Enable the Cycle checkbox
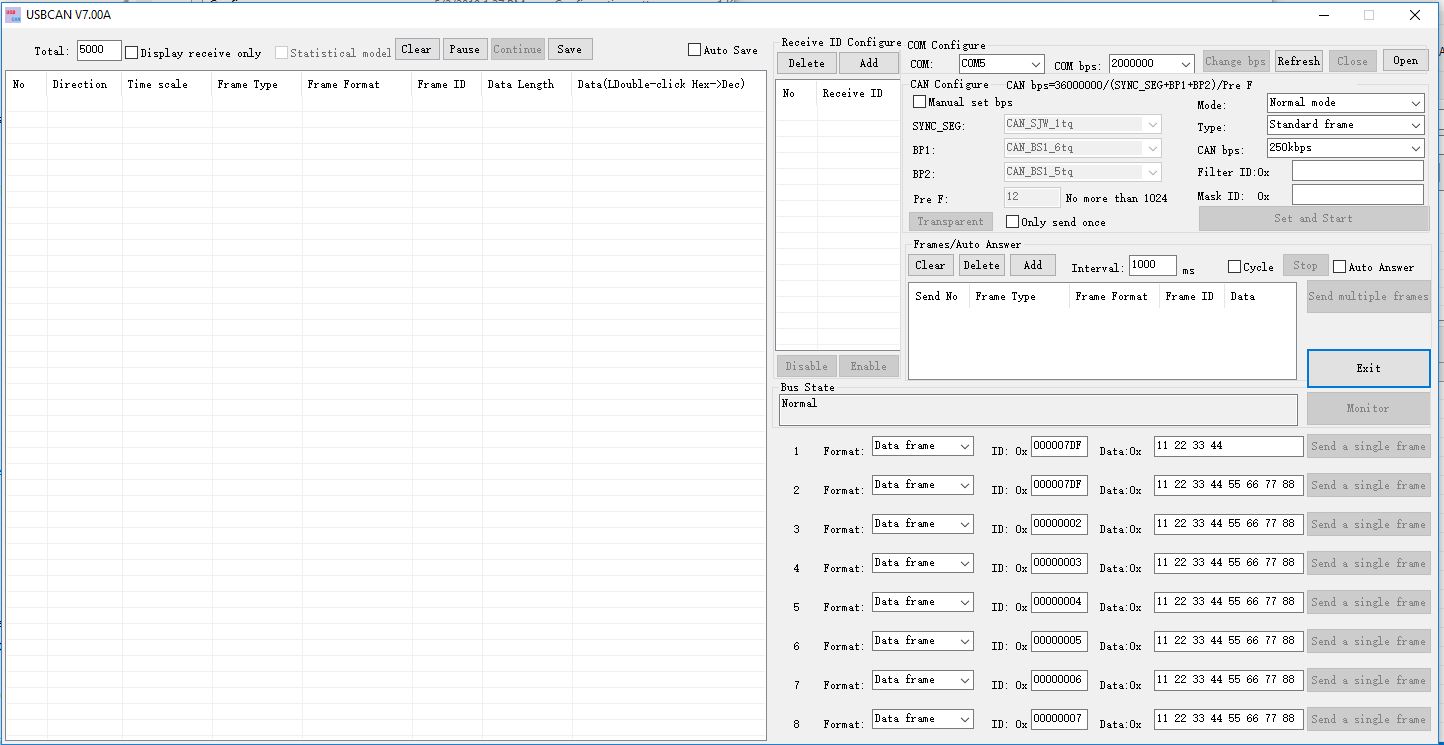Viewport: 1444px width, 745px height. coord(1234,267)
